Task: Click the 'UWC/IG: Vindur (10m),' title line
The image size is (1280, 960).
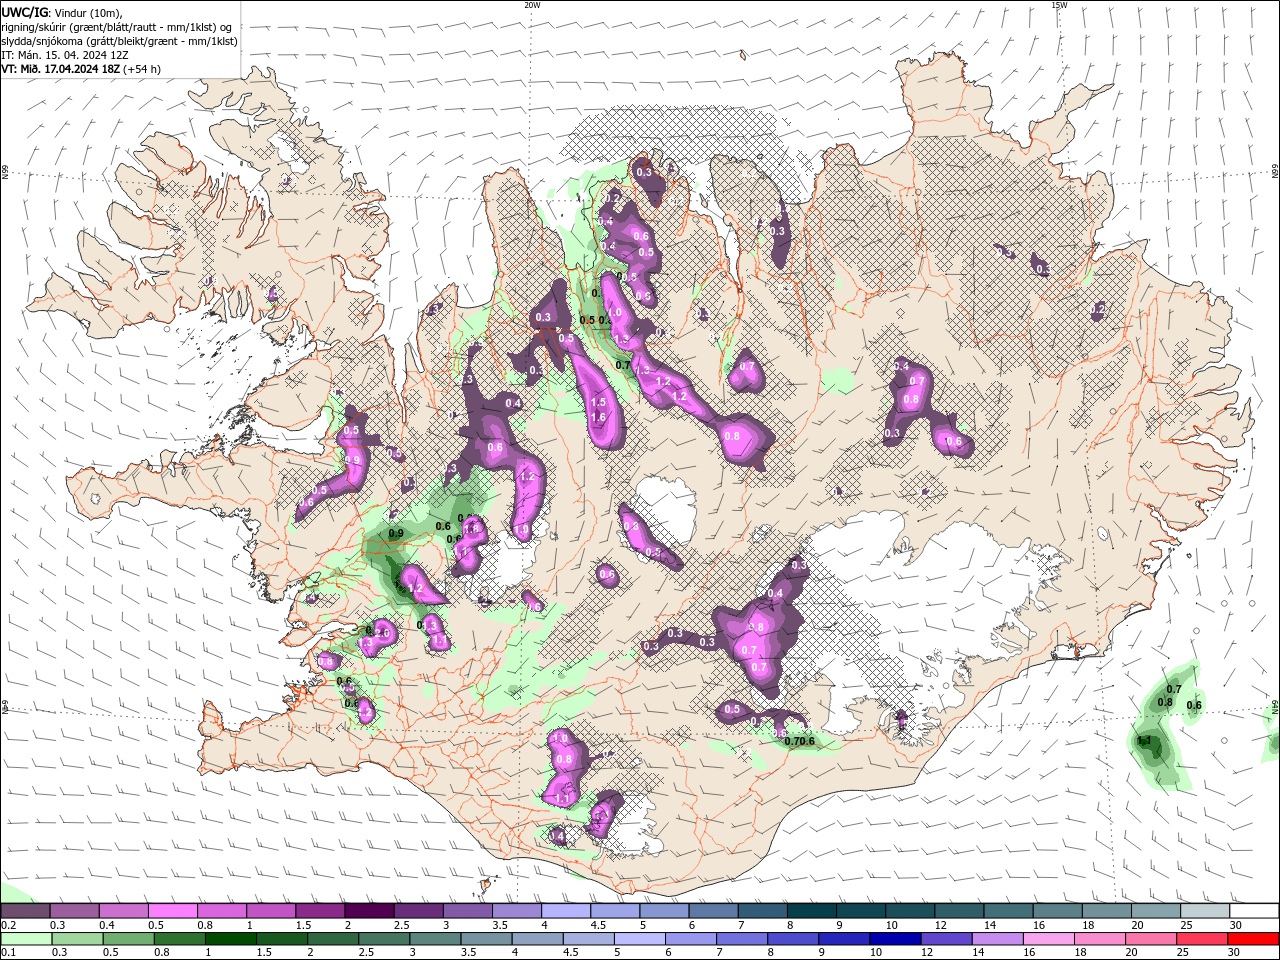Action: pyautogui.click(x=62, y=12)
